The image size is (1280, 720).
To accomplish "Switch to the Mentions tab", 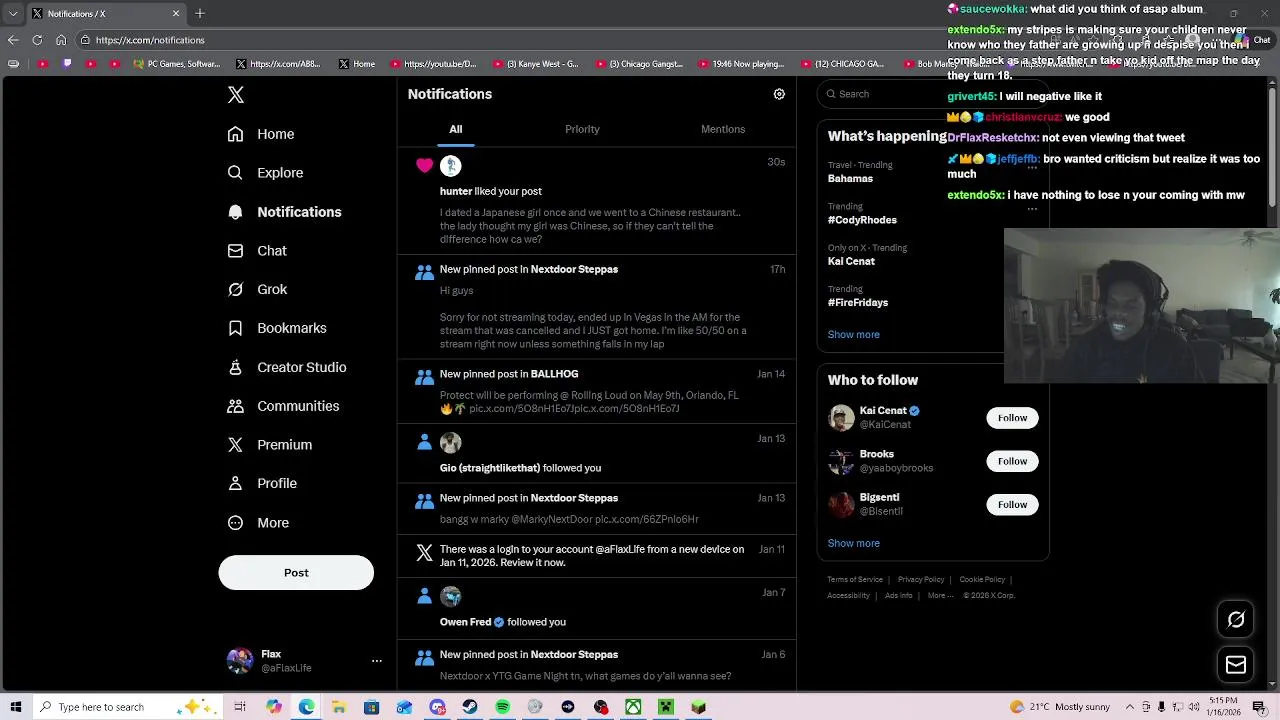I will (723, 129).
